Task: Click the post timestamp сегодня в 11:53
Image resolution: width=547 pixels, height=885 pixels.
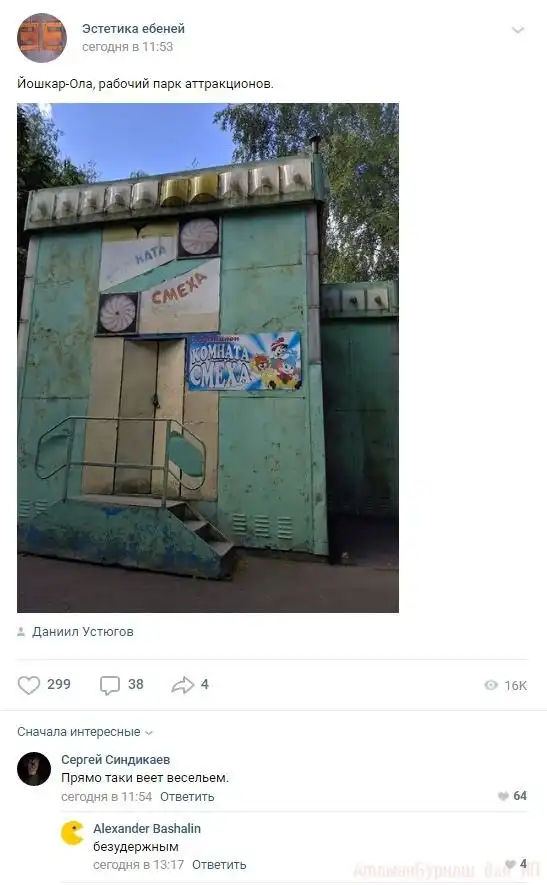Action: click(x=128, y=47)
